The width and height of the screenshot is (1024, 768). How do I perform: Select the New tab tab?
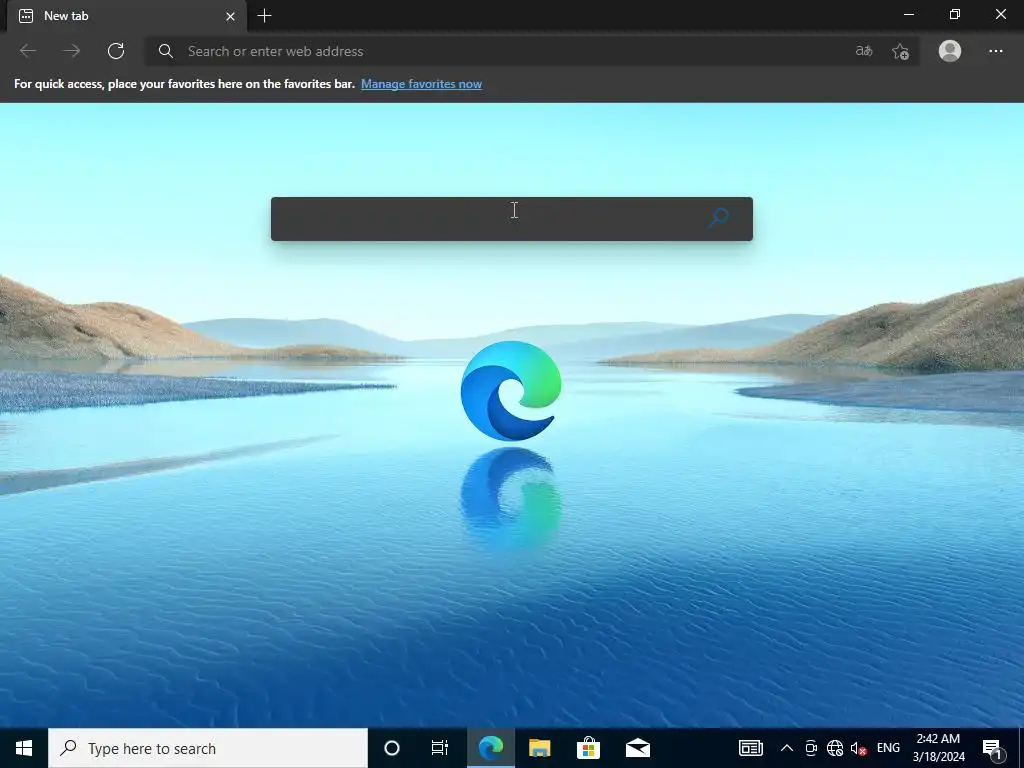tap(127, 16)
